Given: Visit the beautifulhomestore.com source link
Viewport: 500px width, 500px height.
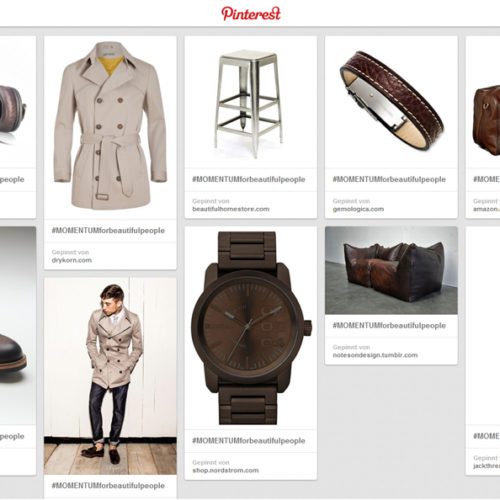Looking at the screenshot, I should 231,209.
